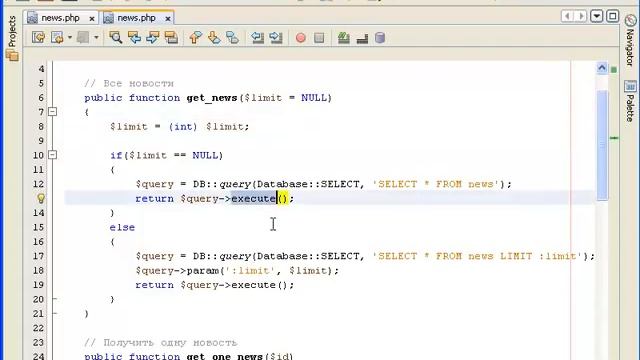
Task: Click 'return' keyword on line 19
Action: coord(155,285)
